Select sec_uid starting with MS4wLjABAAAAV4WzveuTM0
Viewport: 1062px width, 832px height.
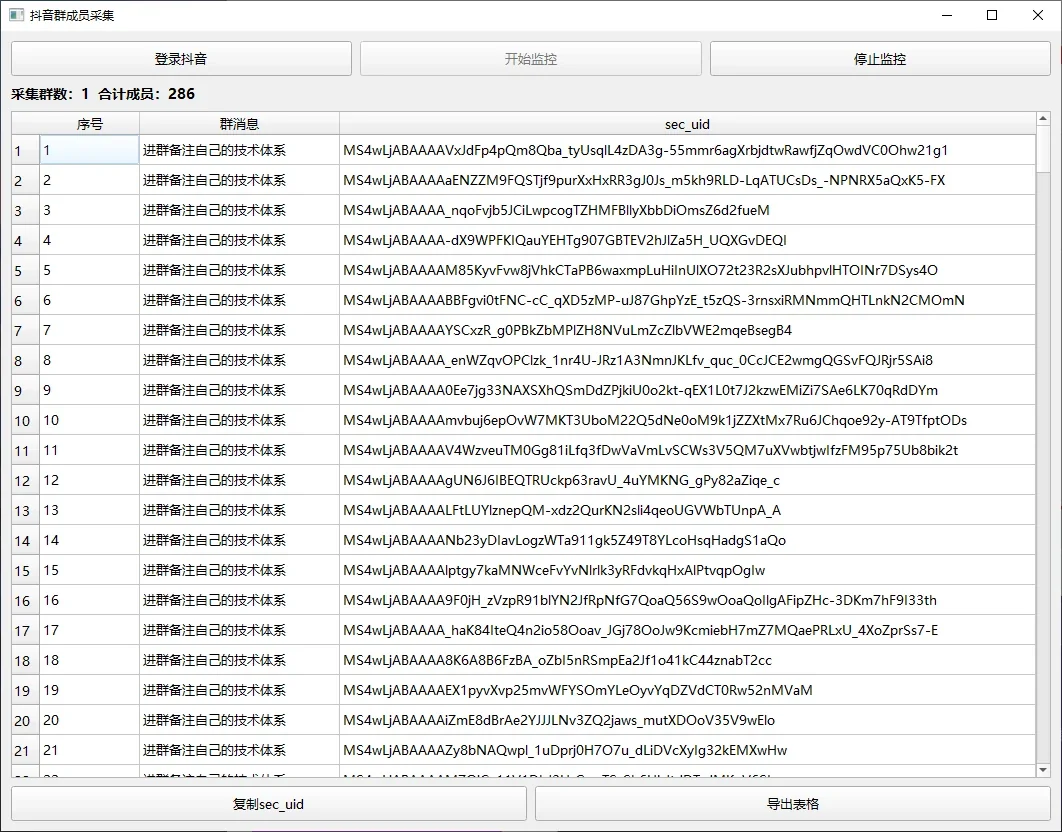coord(687,451)
